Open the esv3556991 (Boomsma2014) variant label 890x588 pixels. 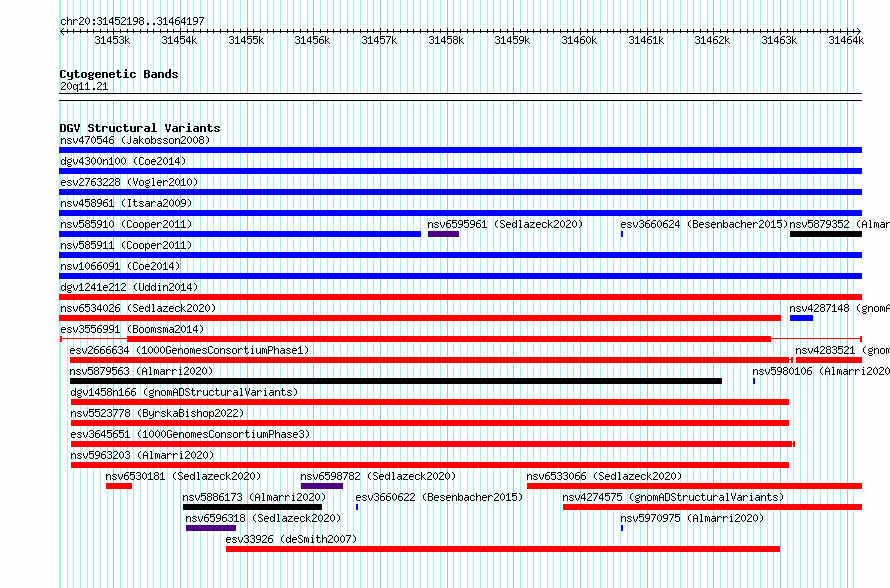pyautogui.click(x=132, y=329)
